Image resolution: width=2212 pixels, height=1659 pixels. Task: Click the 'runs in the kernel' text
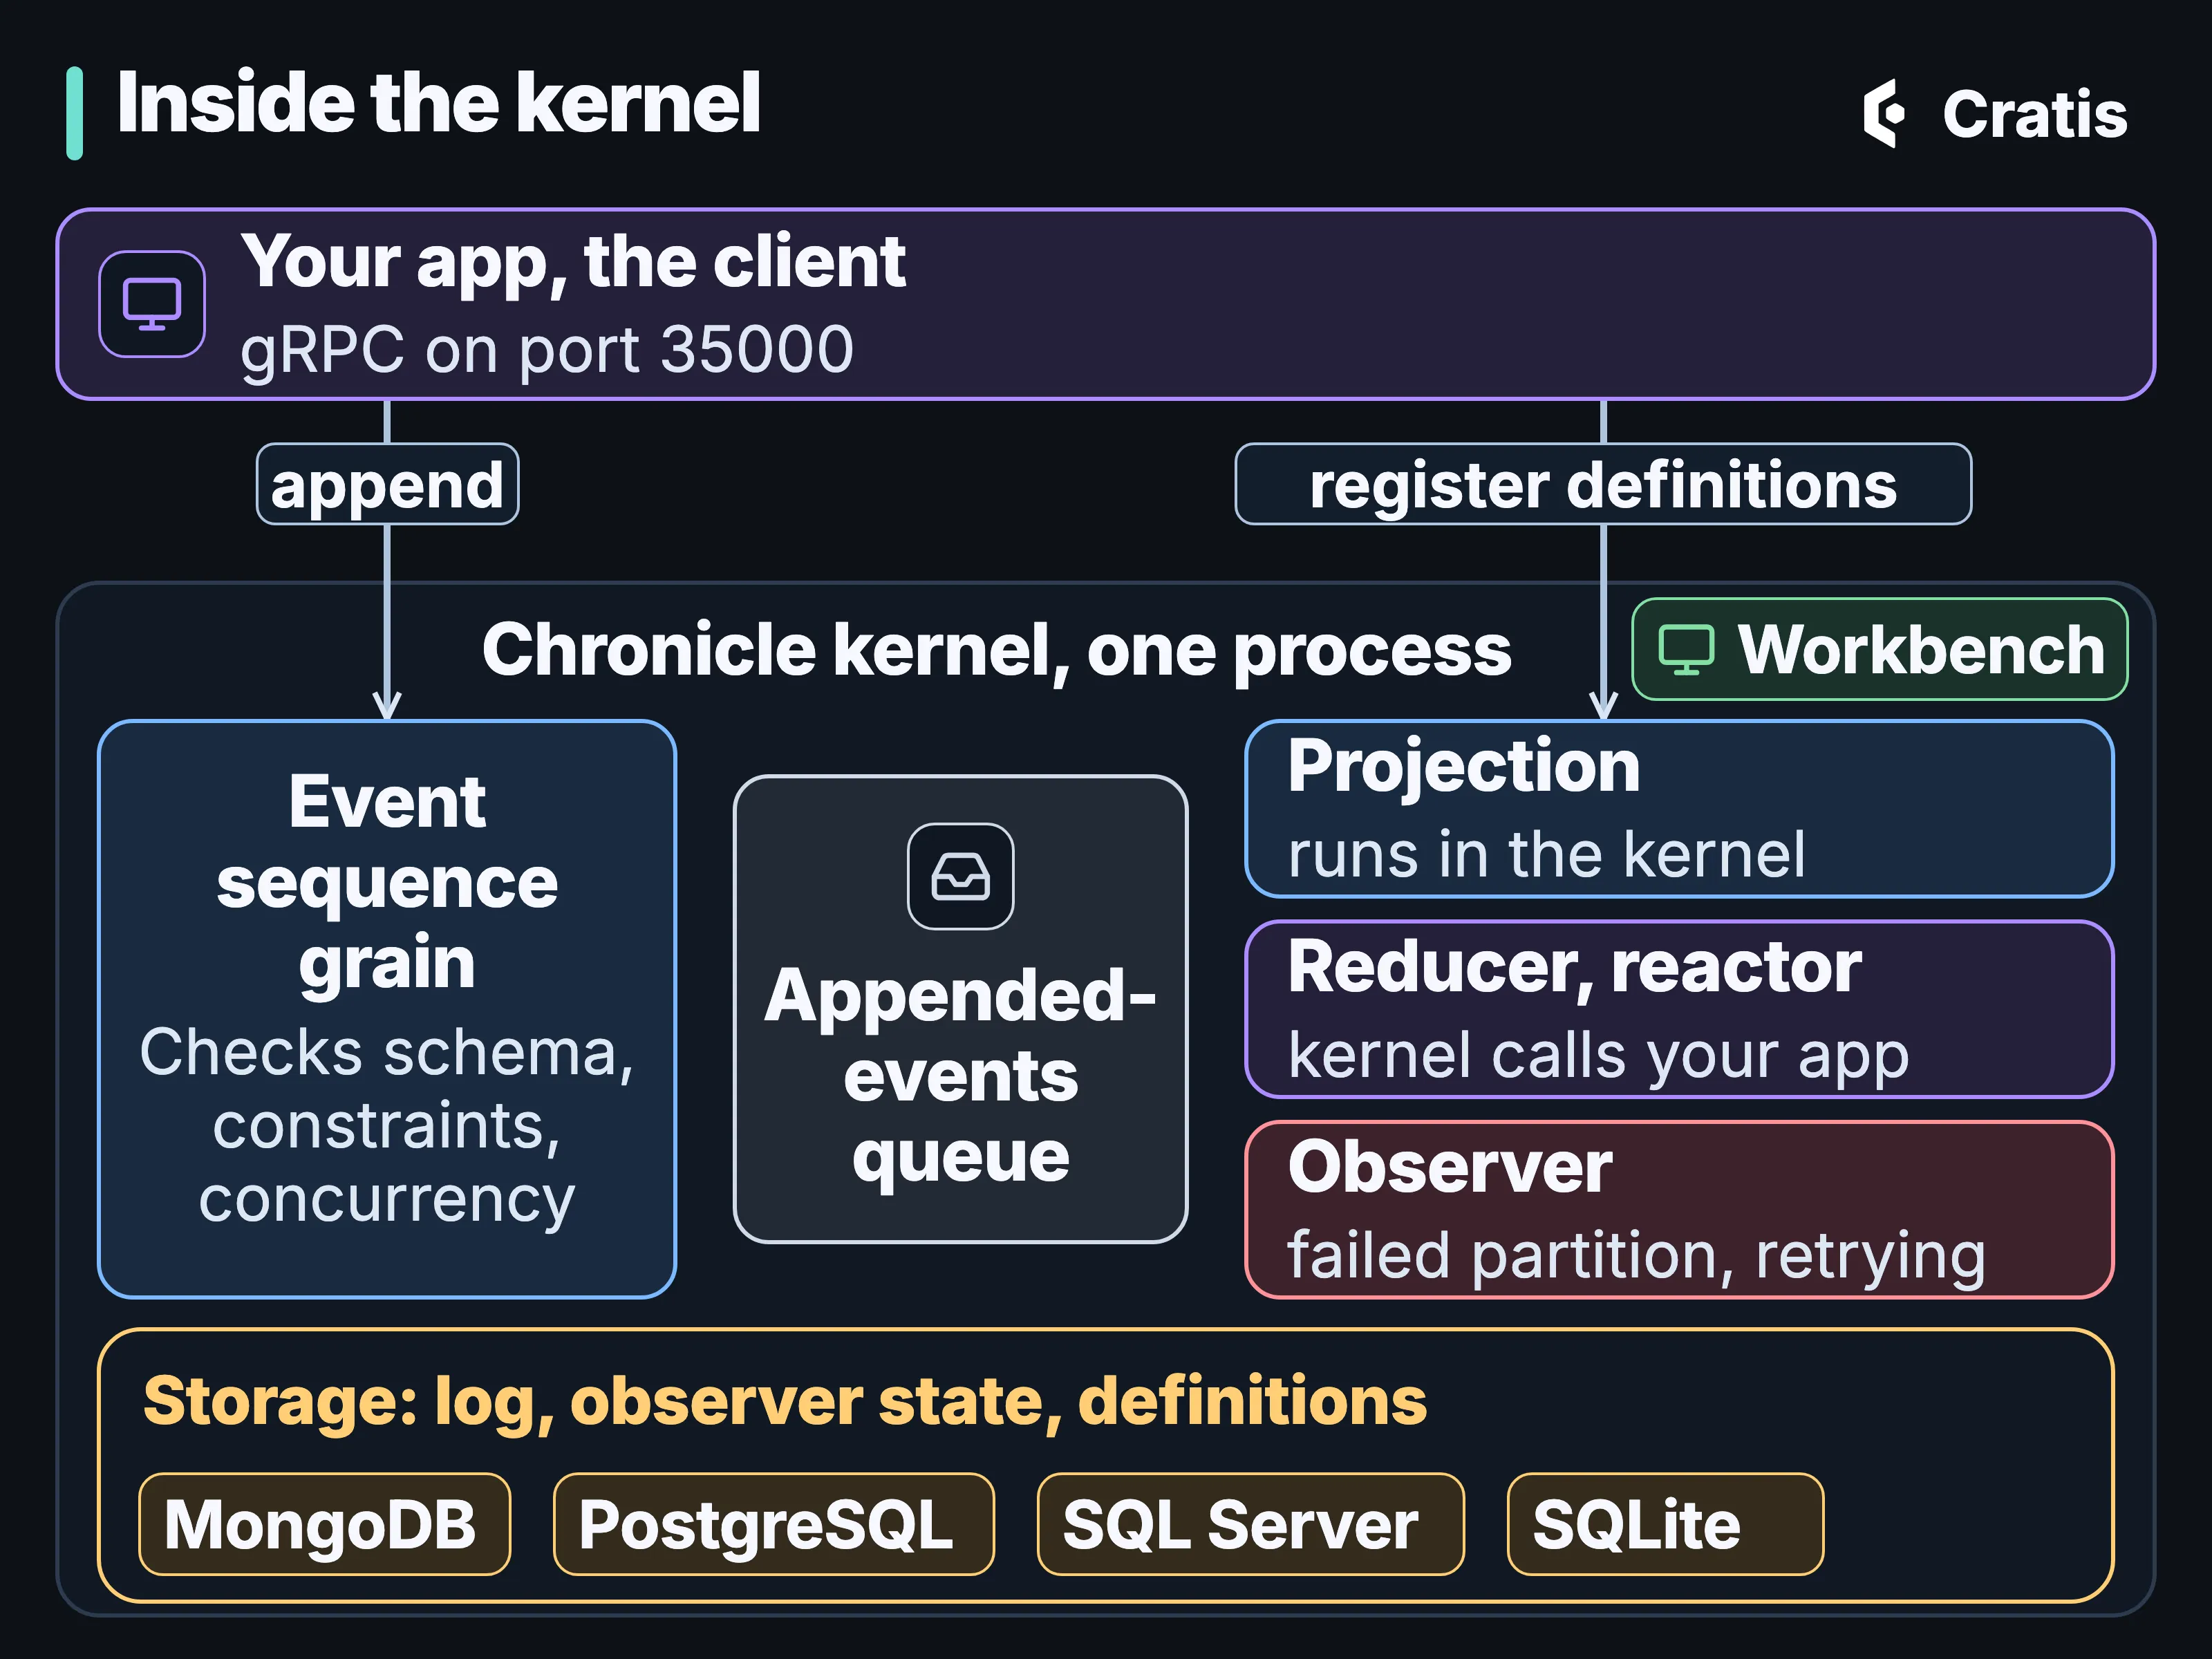point(1547,855)
